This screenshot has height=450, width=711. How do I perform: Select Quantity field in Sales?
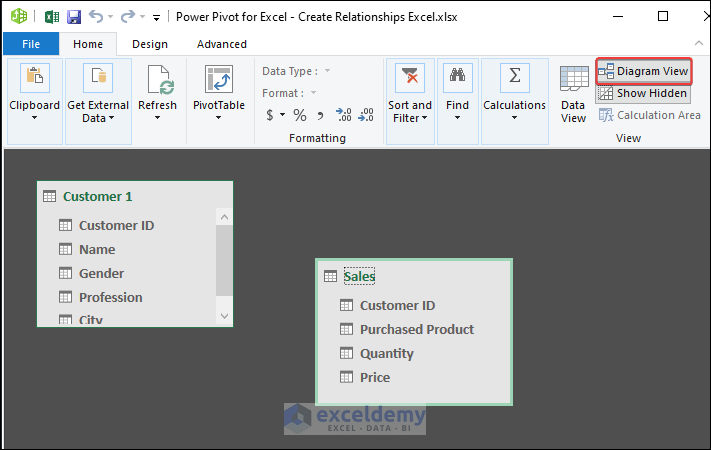(x=386, y=353)
